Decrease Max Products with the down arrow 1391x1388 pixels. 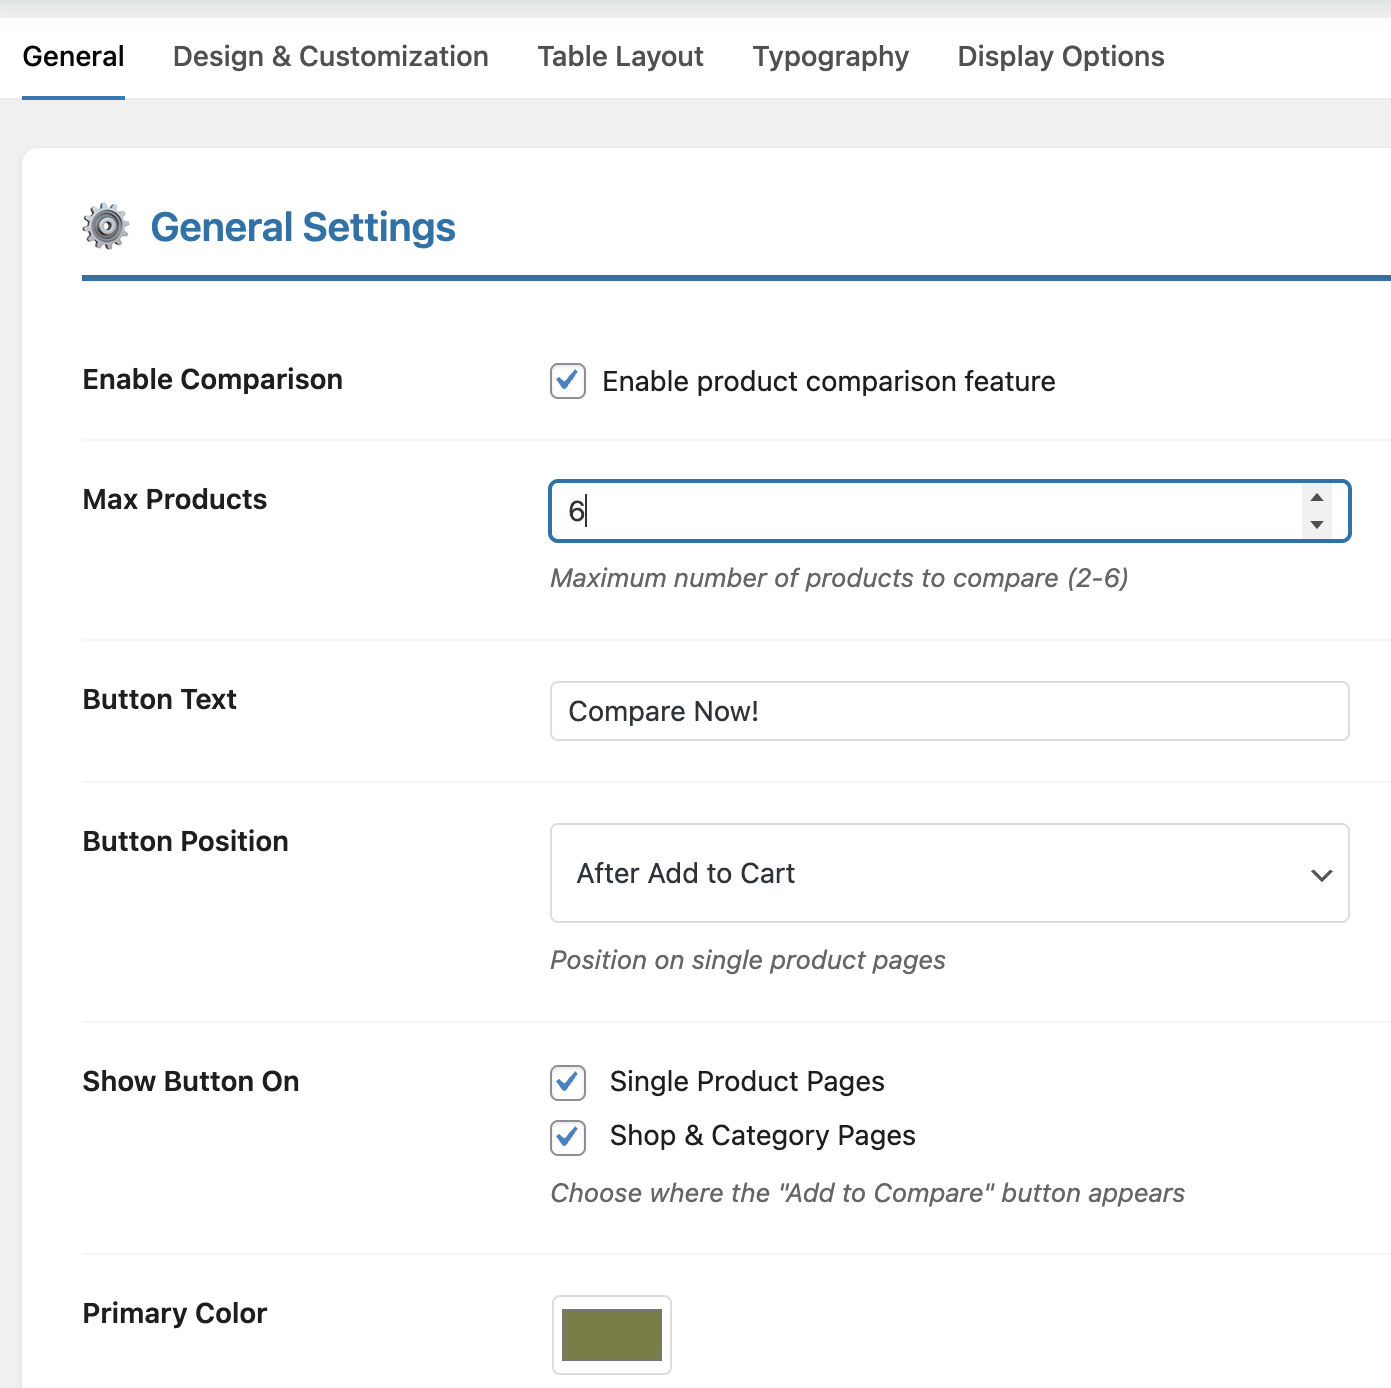pos(1317,525)
